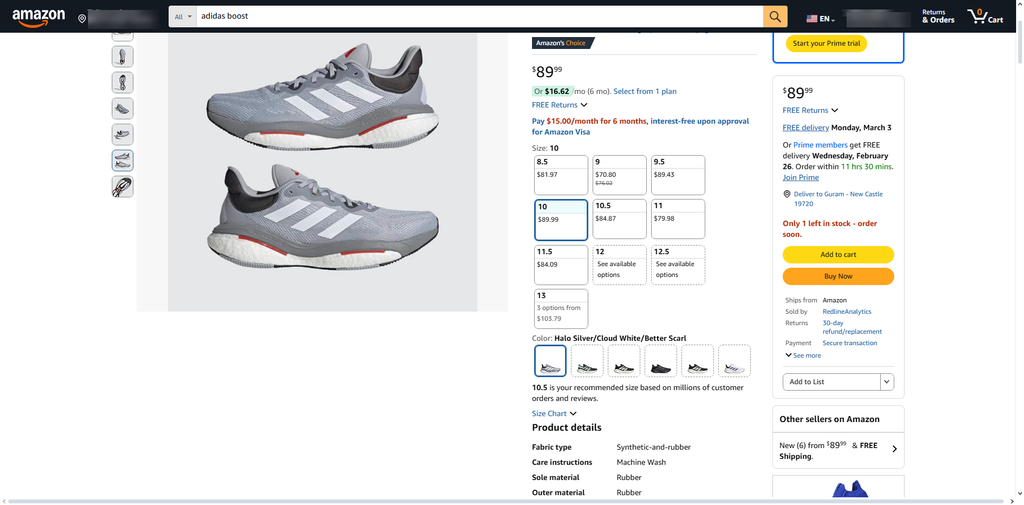The image size is (1024, 505).
Task: Click Synthetic-and-rubber fabric type value
Action: click(654, 448)
